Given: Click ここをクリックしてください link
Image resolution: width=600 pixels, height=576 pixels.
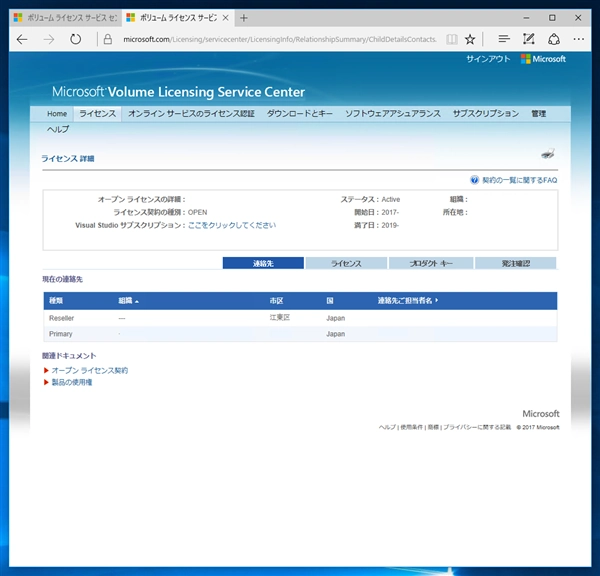Looking at the screenshot, I should pyautogui.click(x=232, y=225).
